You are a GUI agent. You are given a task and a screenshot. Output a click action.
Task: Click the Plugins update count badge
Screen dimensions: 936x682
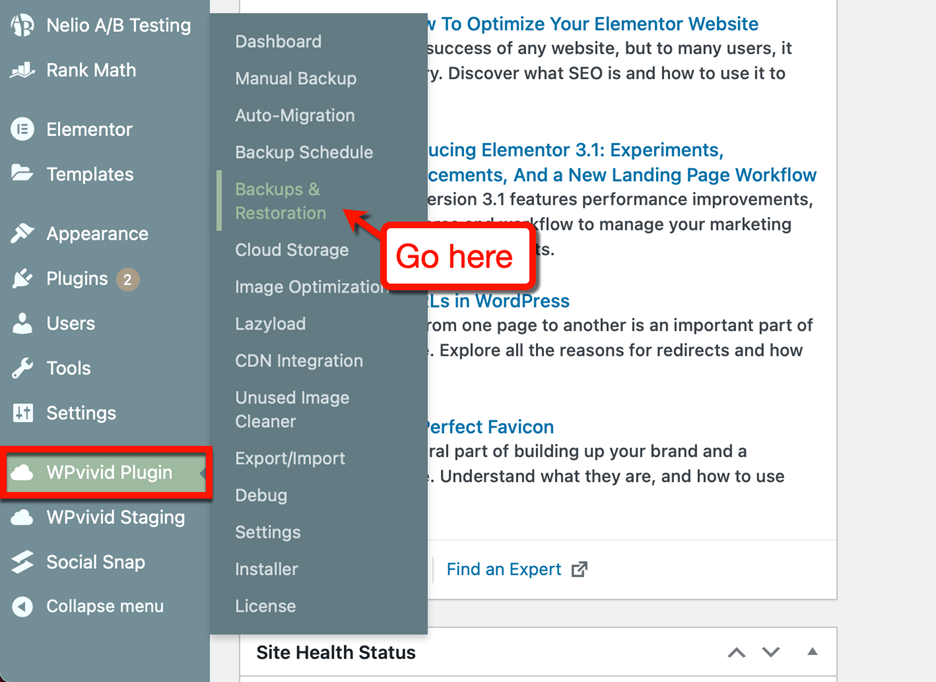pos(127,279)
